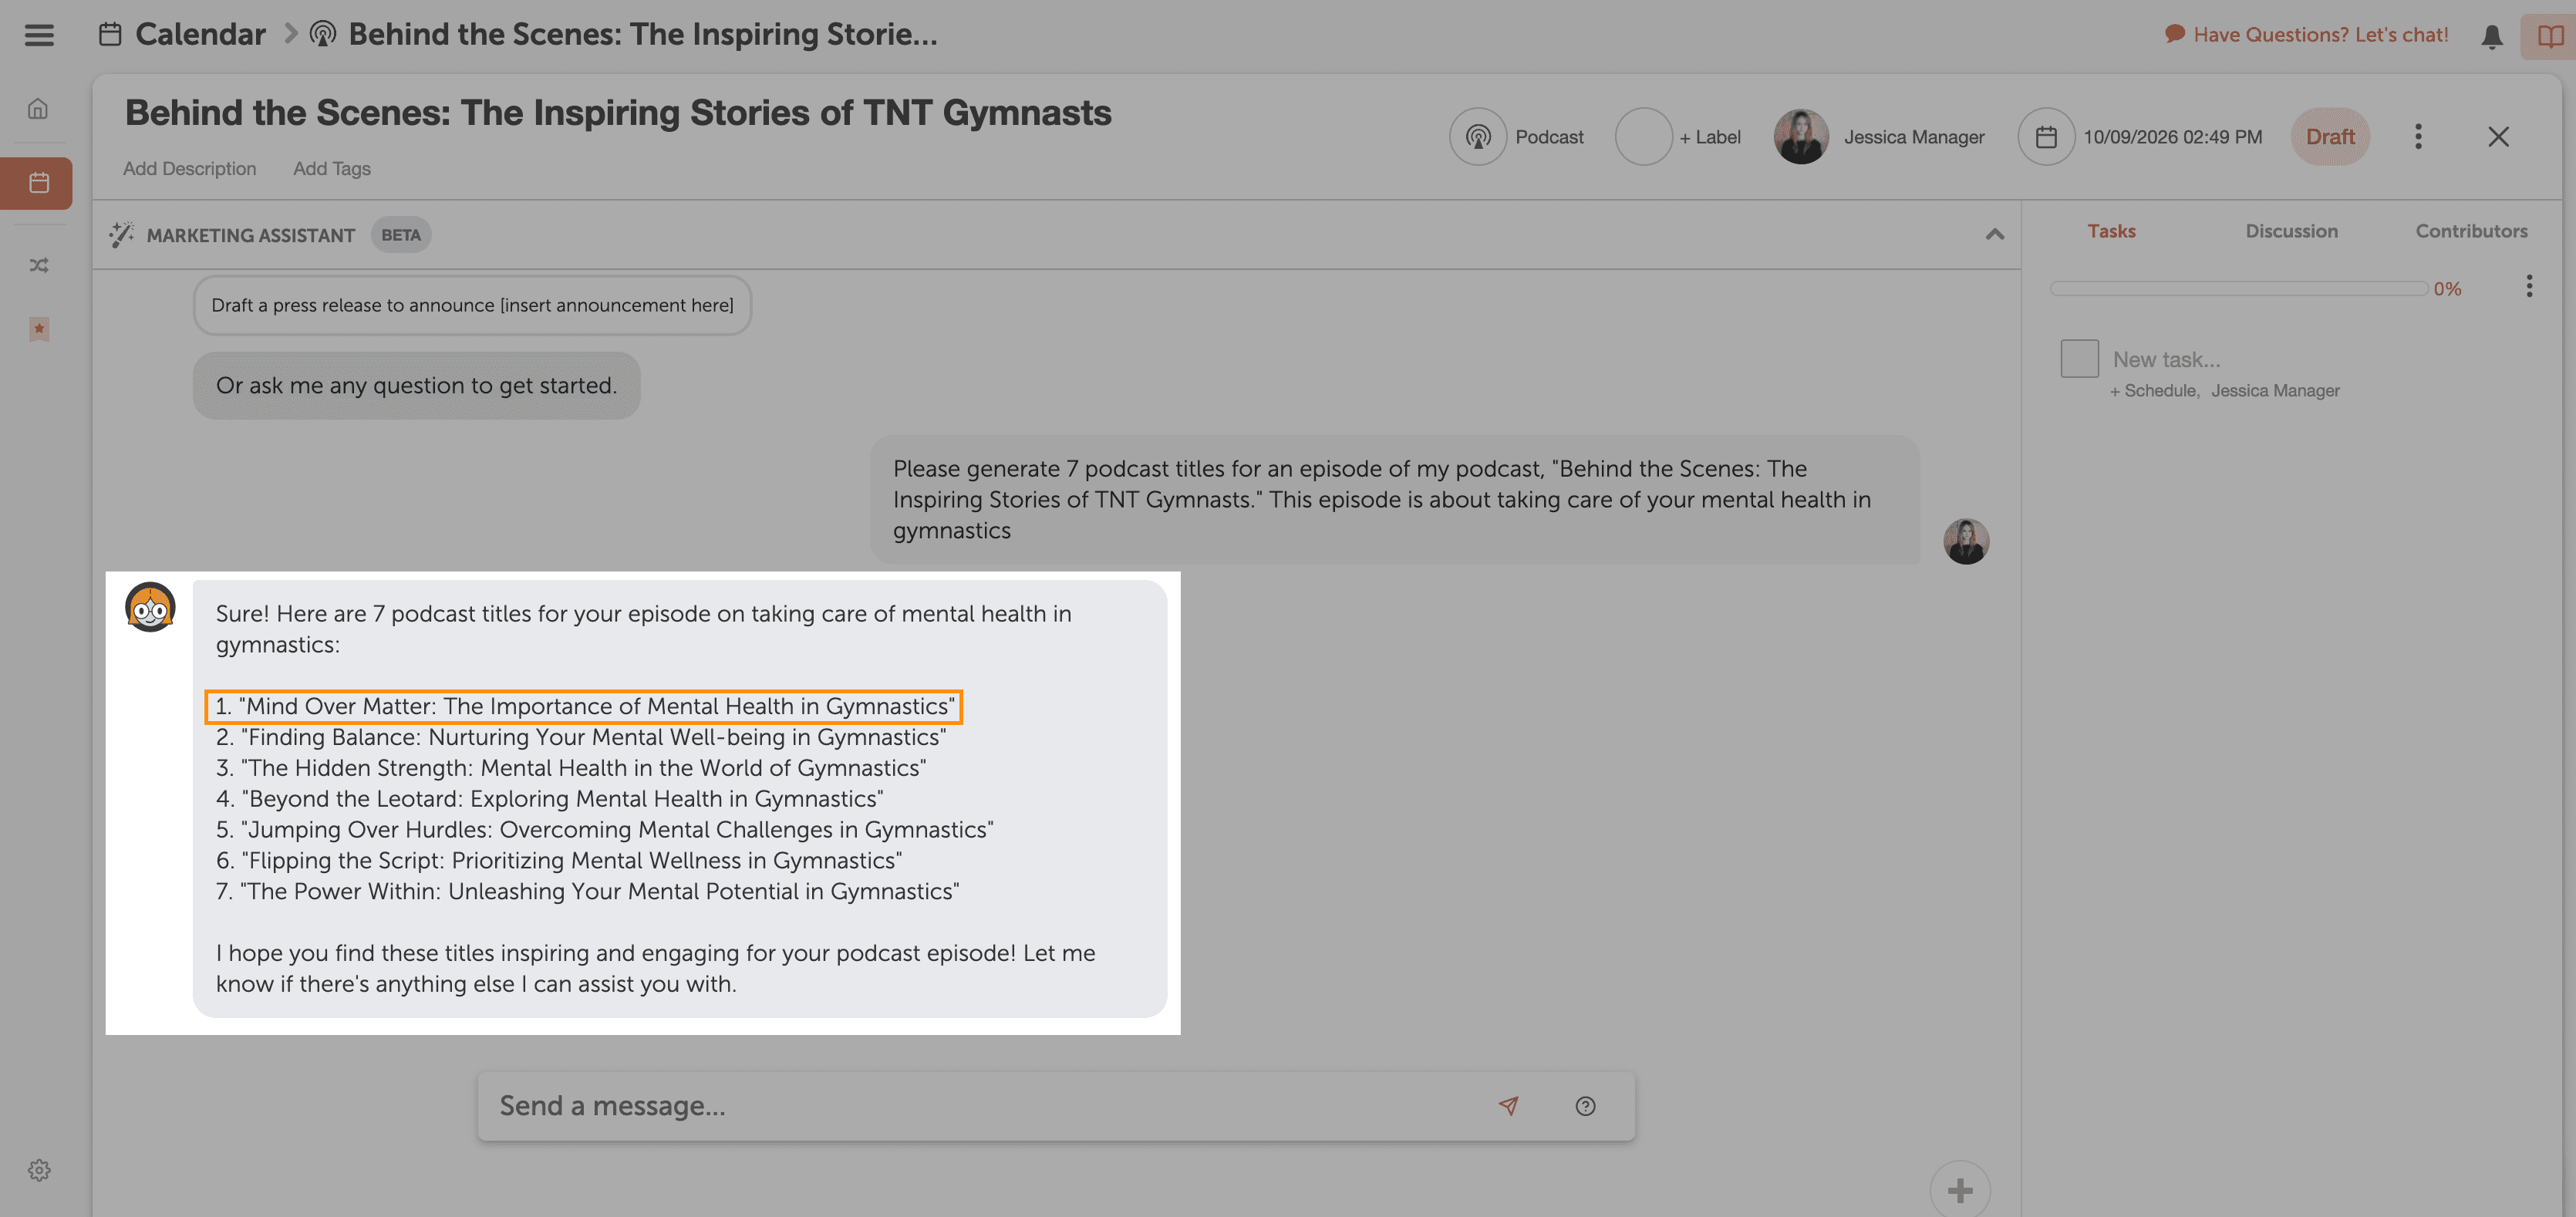Open the hamburger navigation menu
This screenshot has width=2576, height=1217.
39,35
